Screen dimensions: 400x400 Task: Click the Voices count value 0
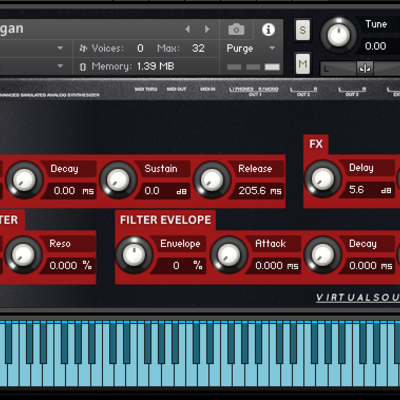(140, 48)
